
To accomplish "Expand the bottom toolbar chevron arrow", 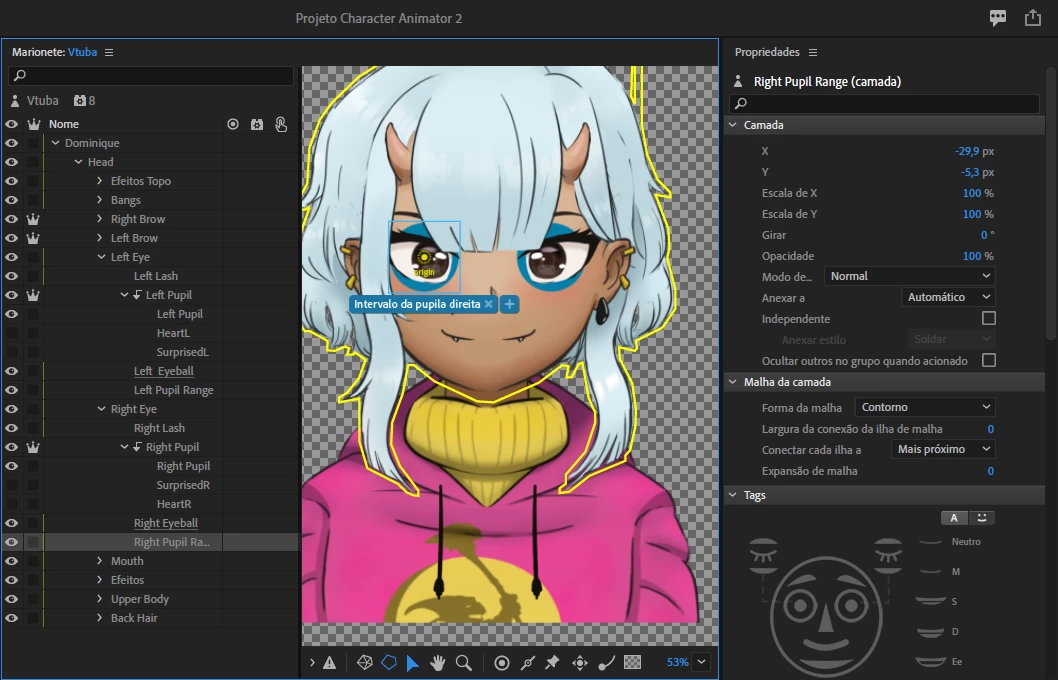I will coord(312,662).
